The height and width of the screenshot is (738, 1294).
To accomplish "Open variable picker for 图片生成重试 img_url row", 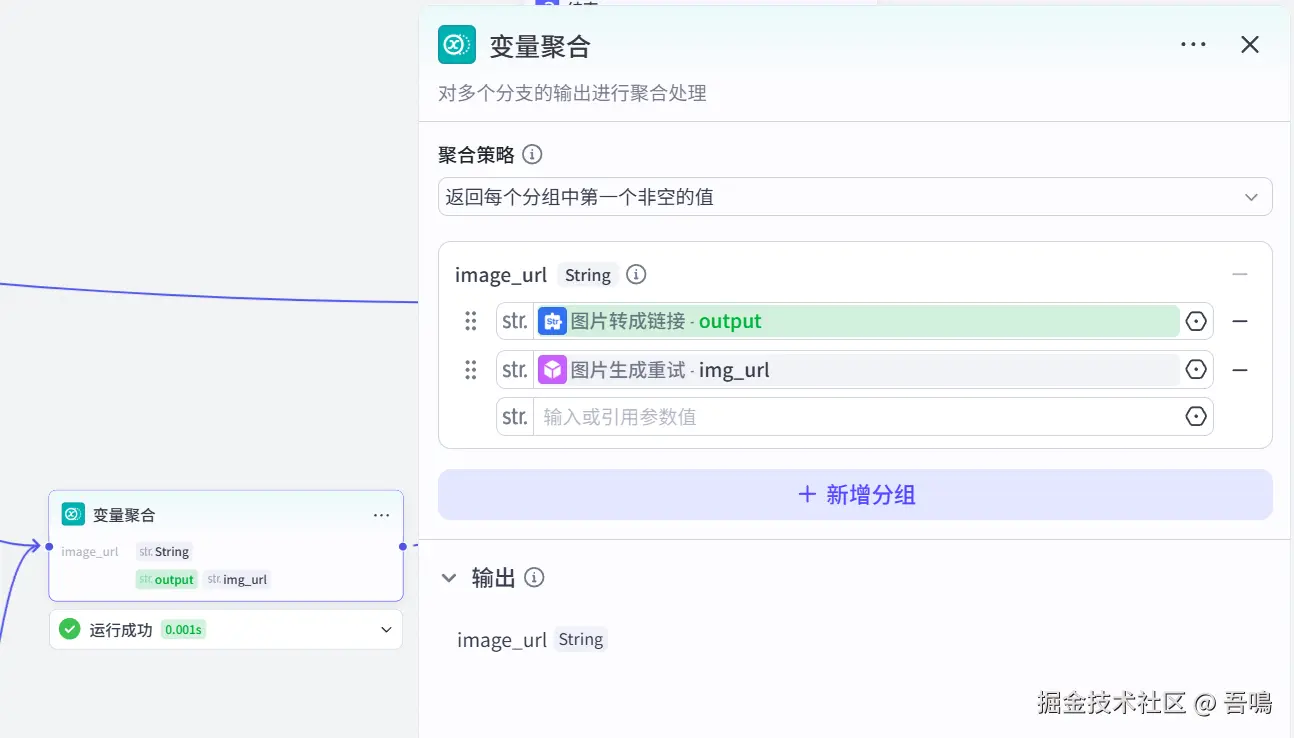I will pyautogui.click(x=1196, y=370).
